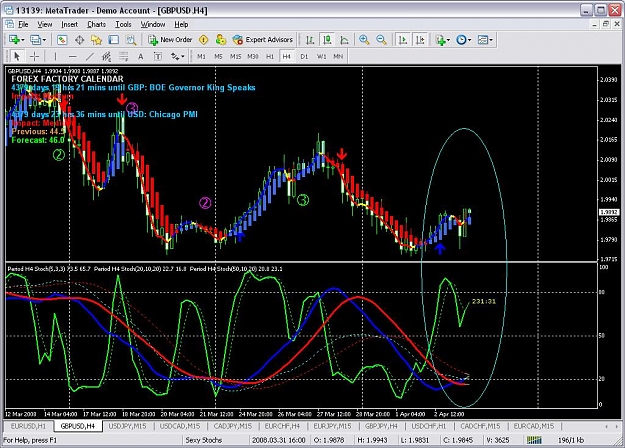The image size is (625, 448).
Task: Open the View menu
Action: point(45,24)
